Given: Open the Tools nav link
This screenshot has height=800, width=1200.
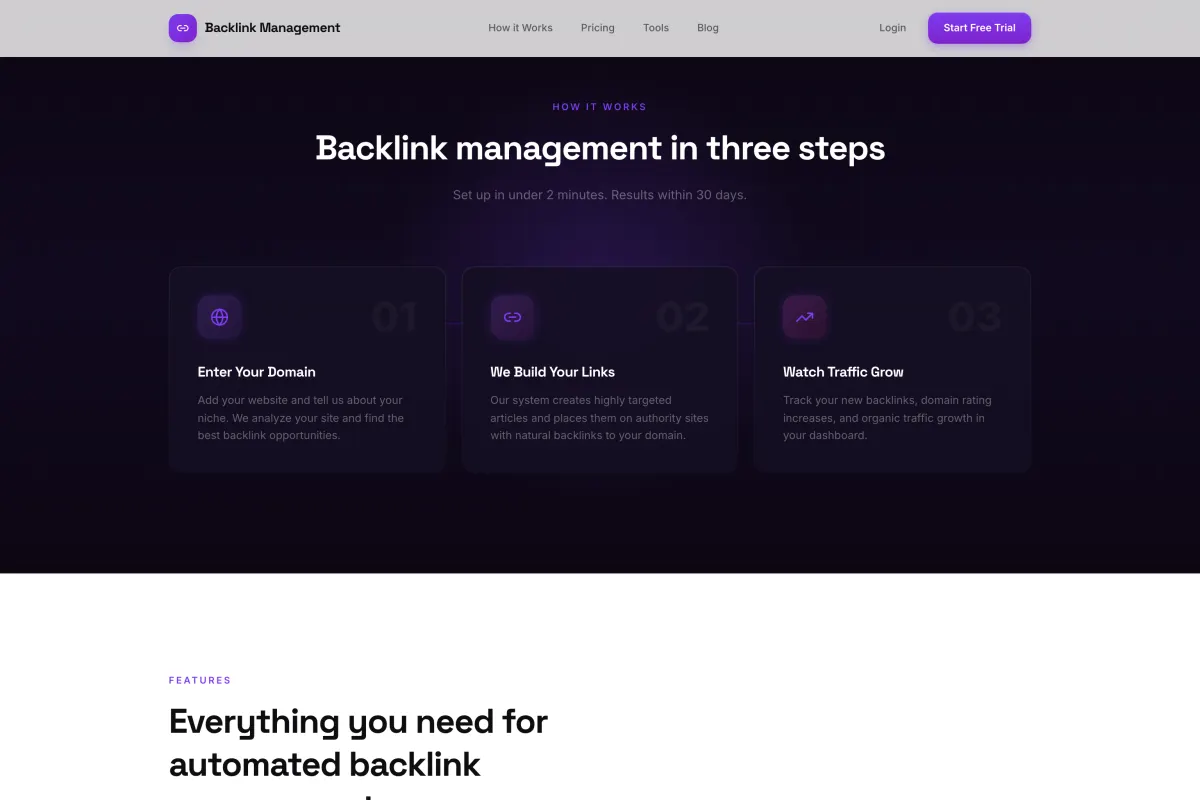Looking at the screenshot, I should click(656, 28).
